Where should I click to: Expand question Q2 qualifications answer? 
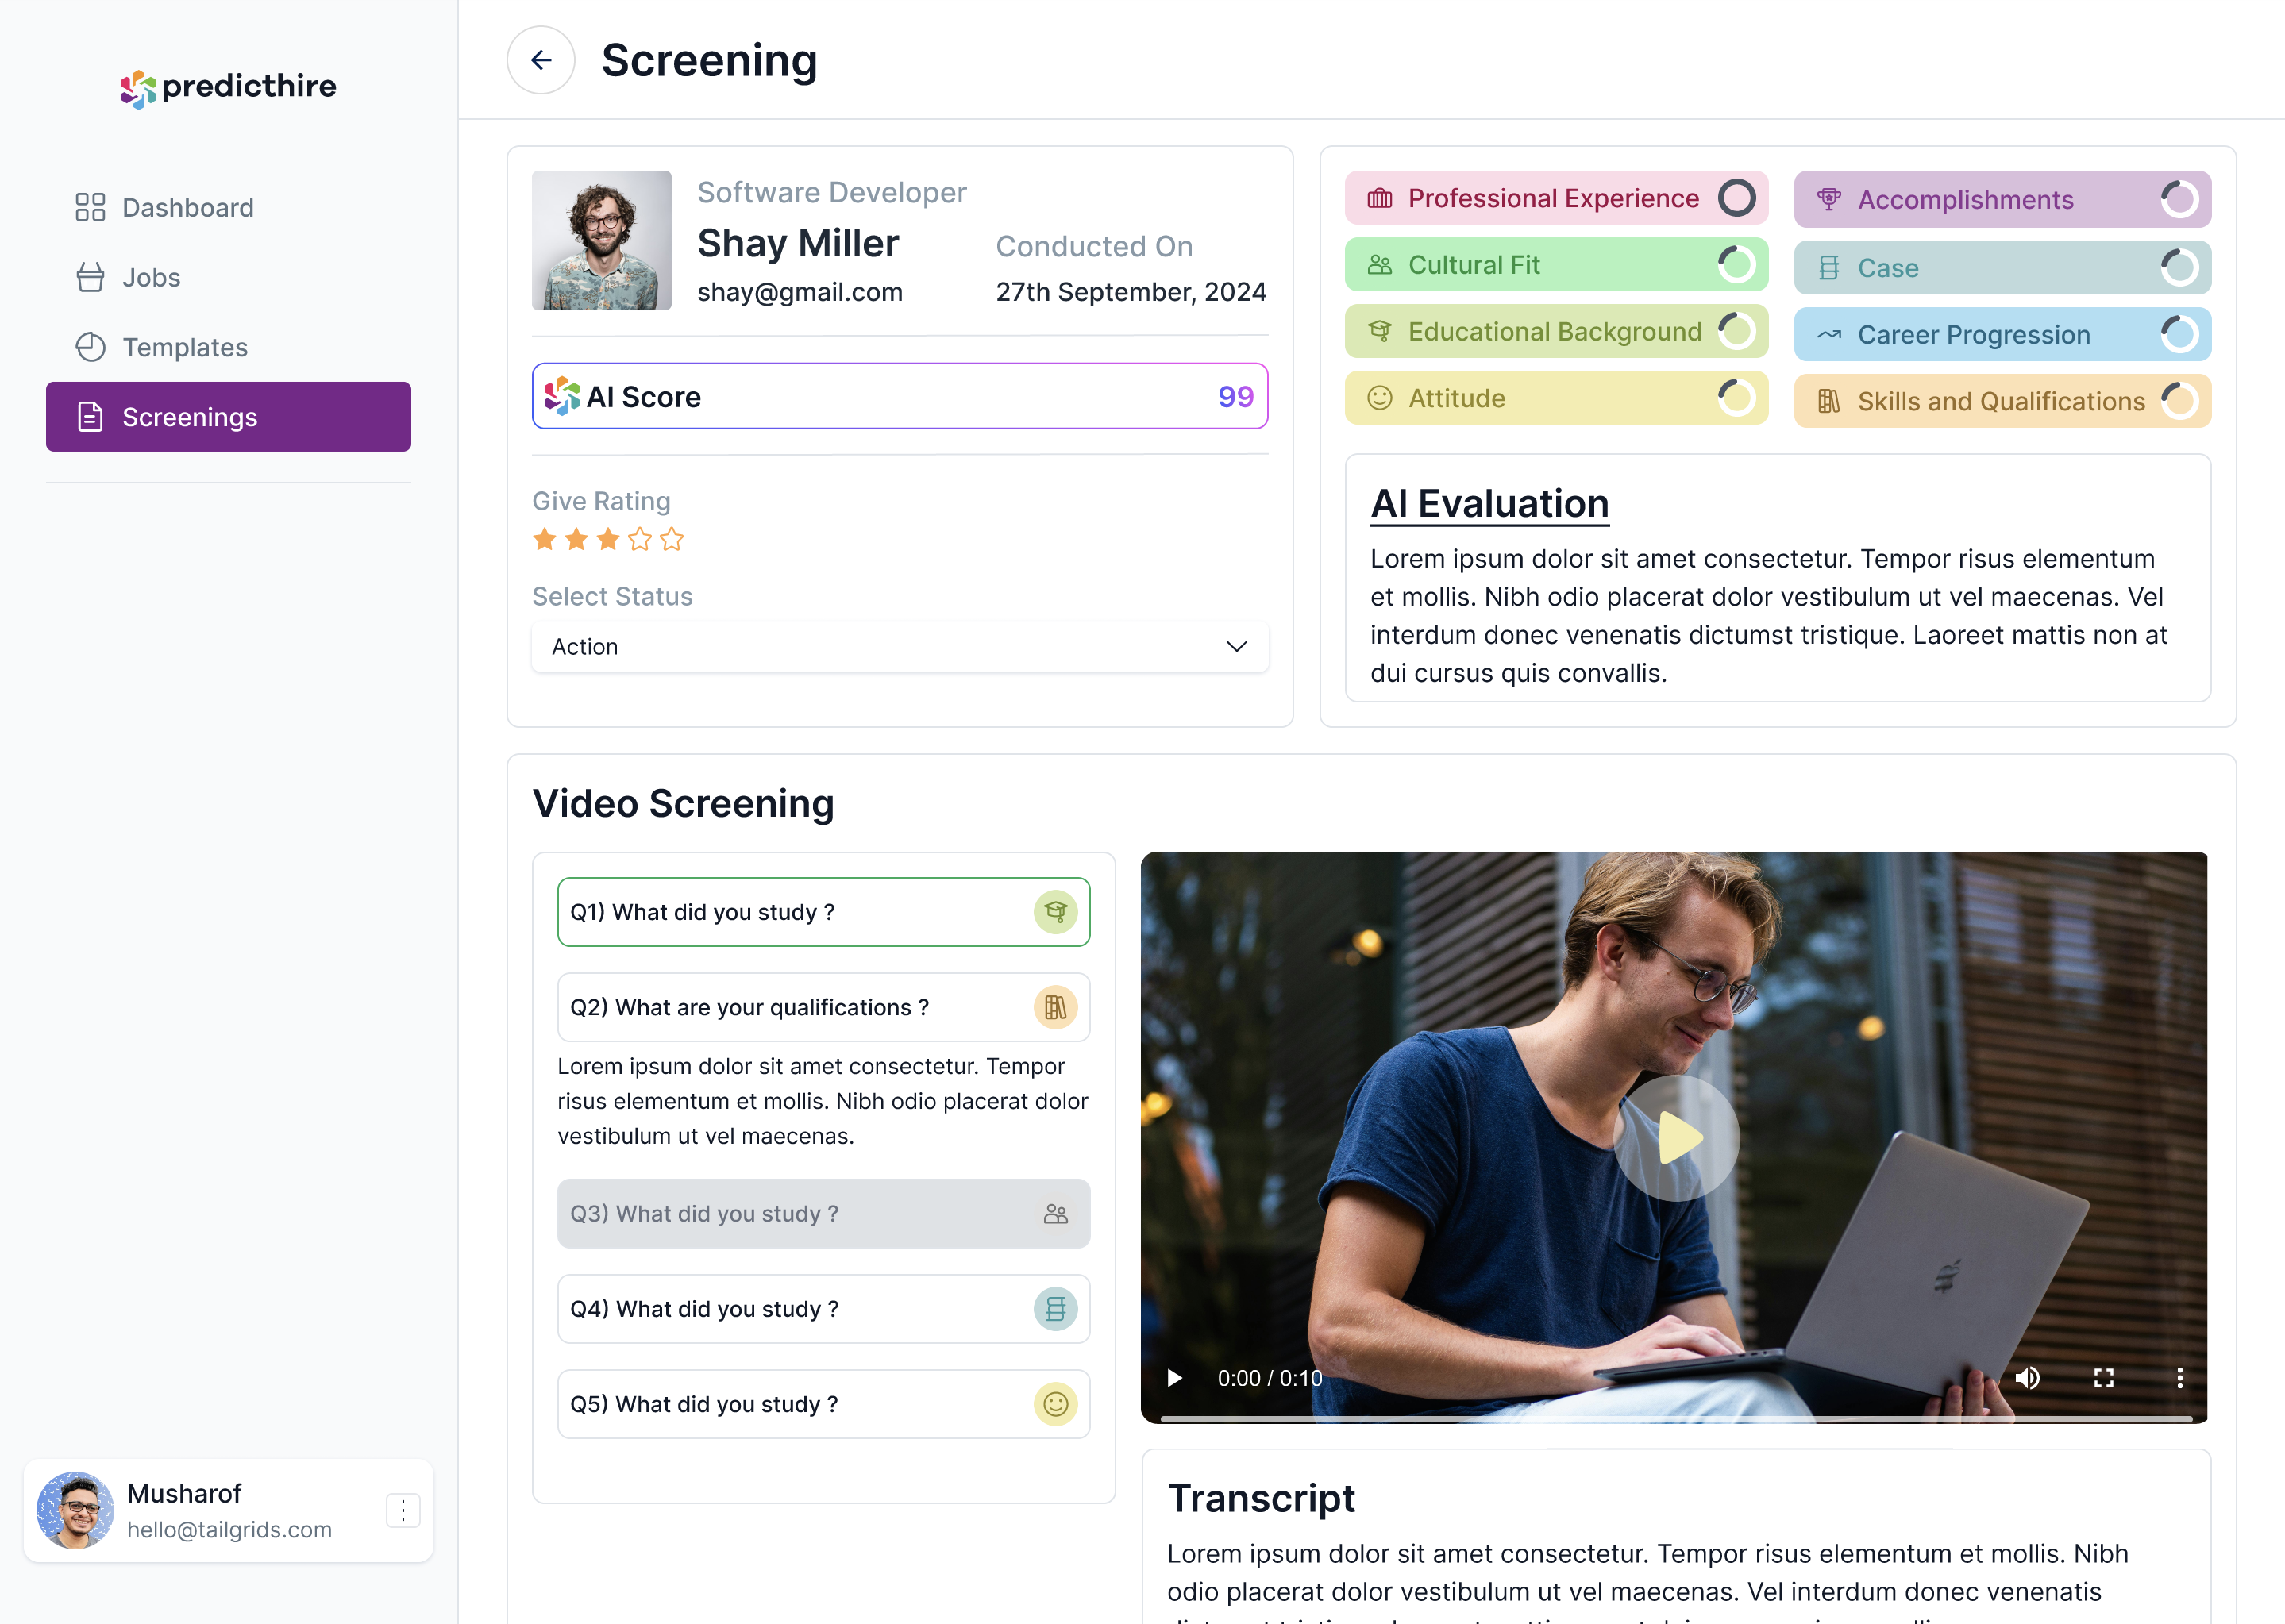click(823, 1006)
